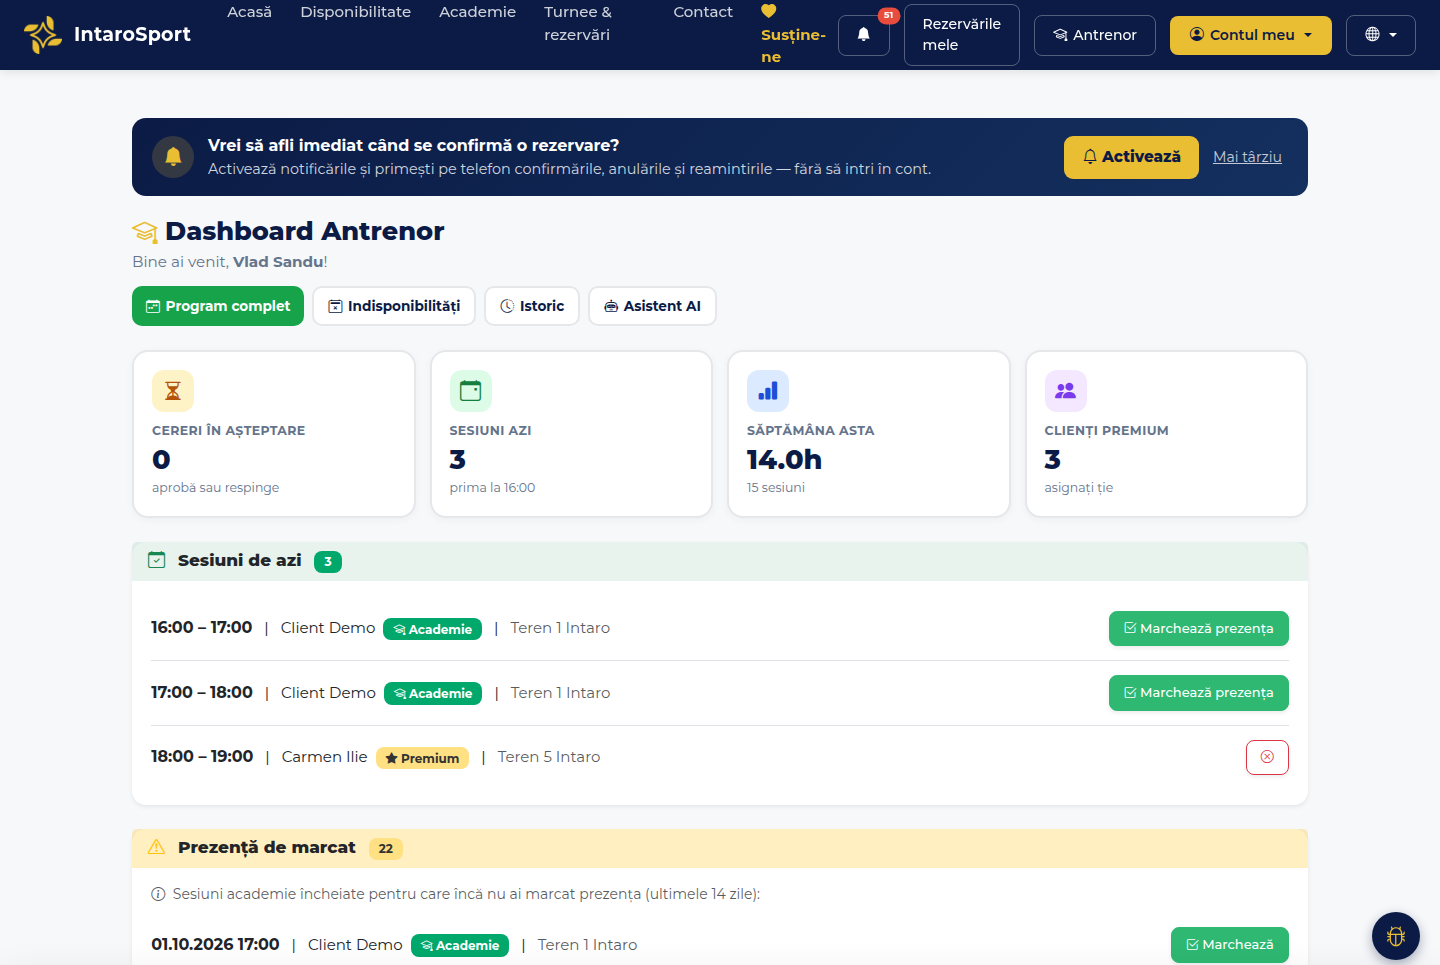Screen dimensions: 1440x965
Task: Open Academie in the navbar
Action: point(478,12)
